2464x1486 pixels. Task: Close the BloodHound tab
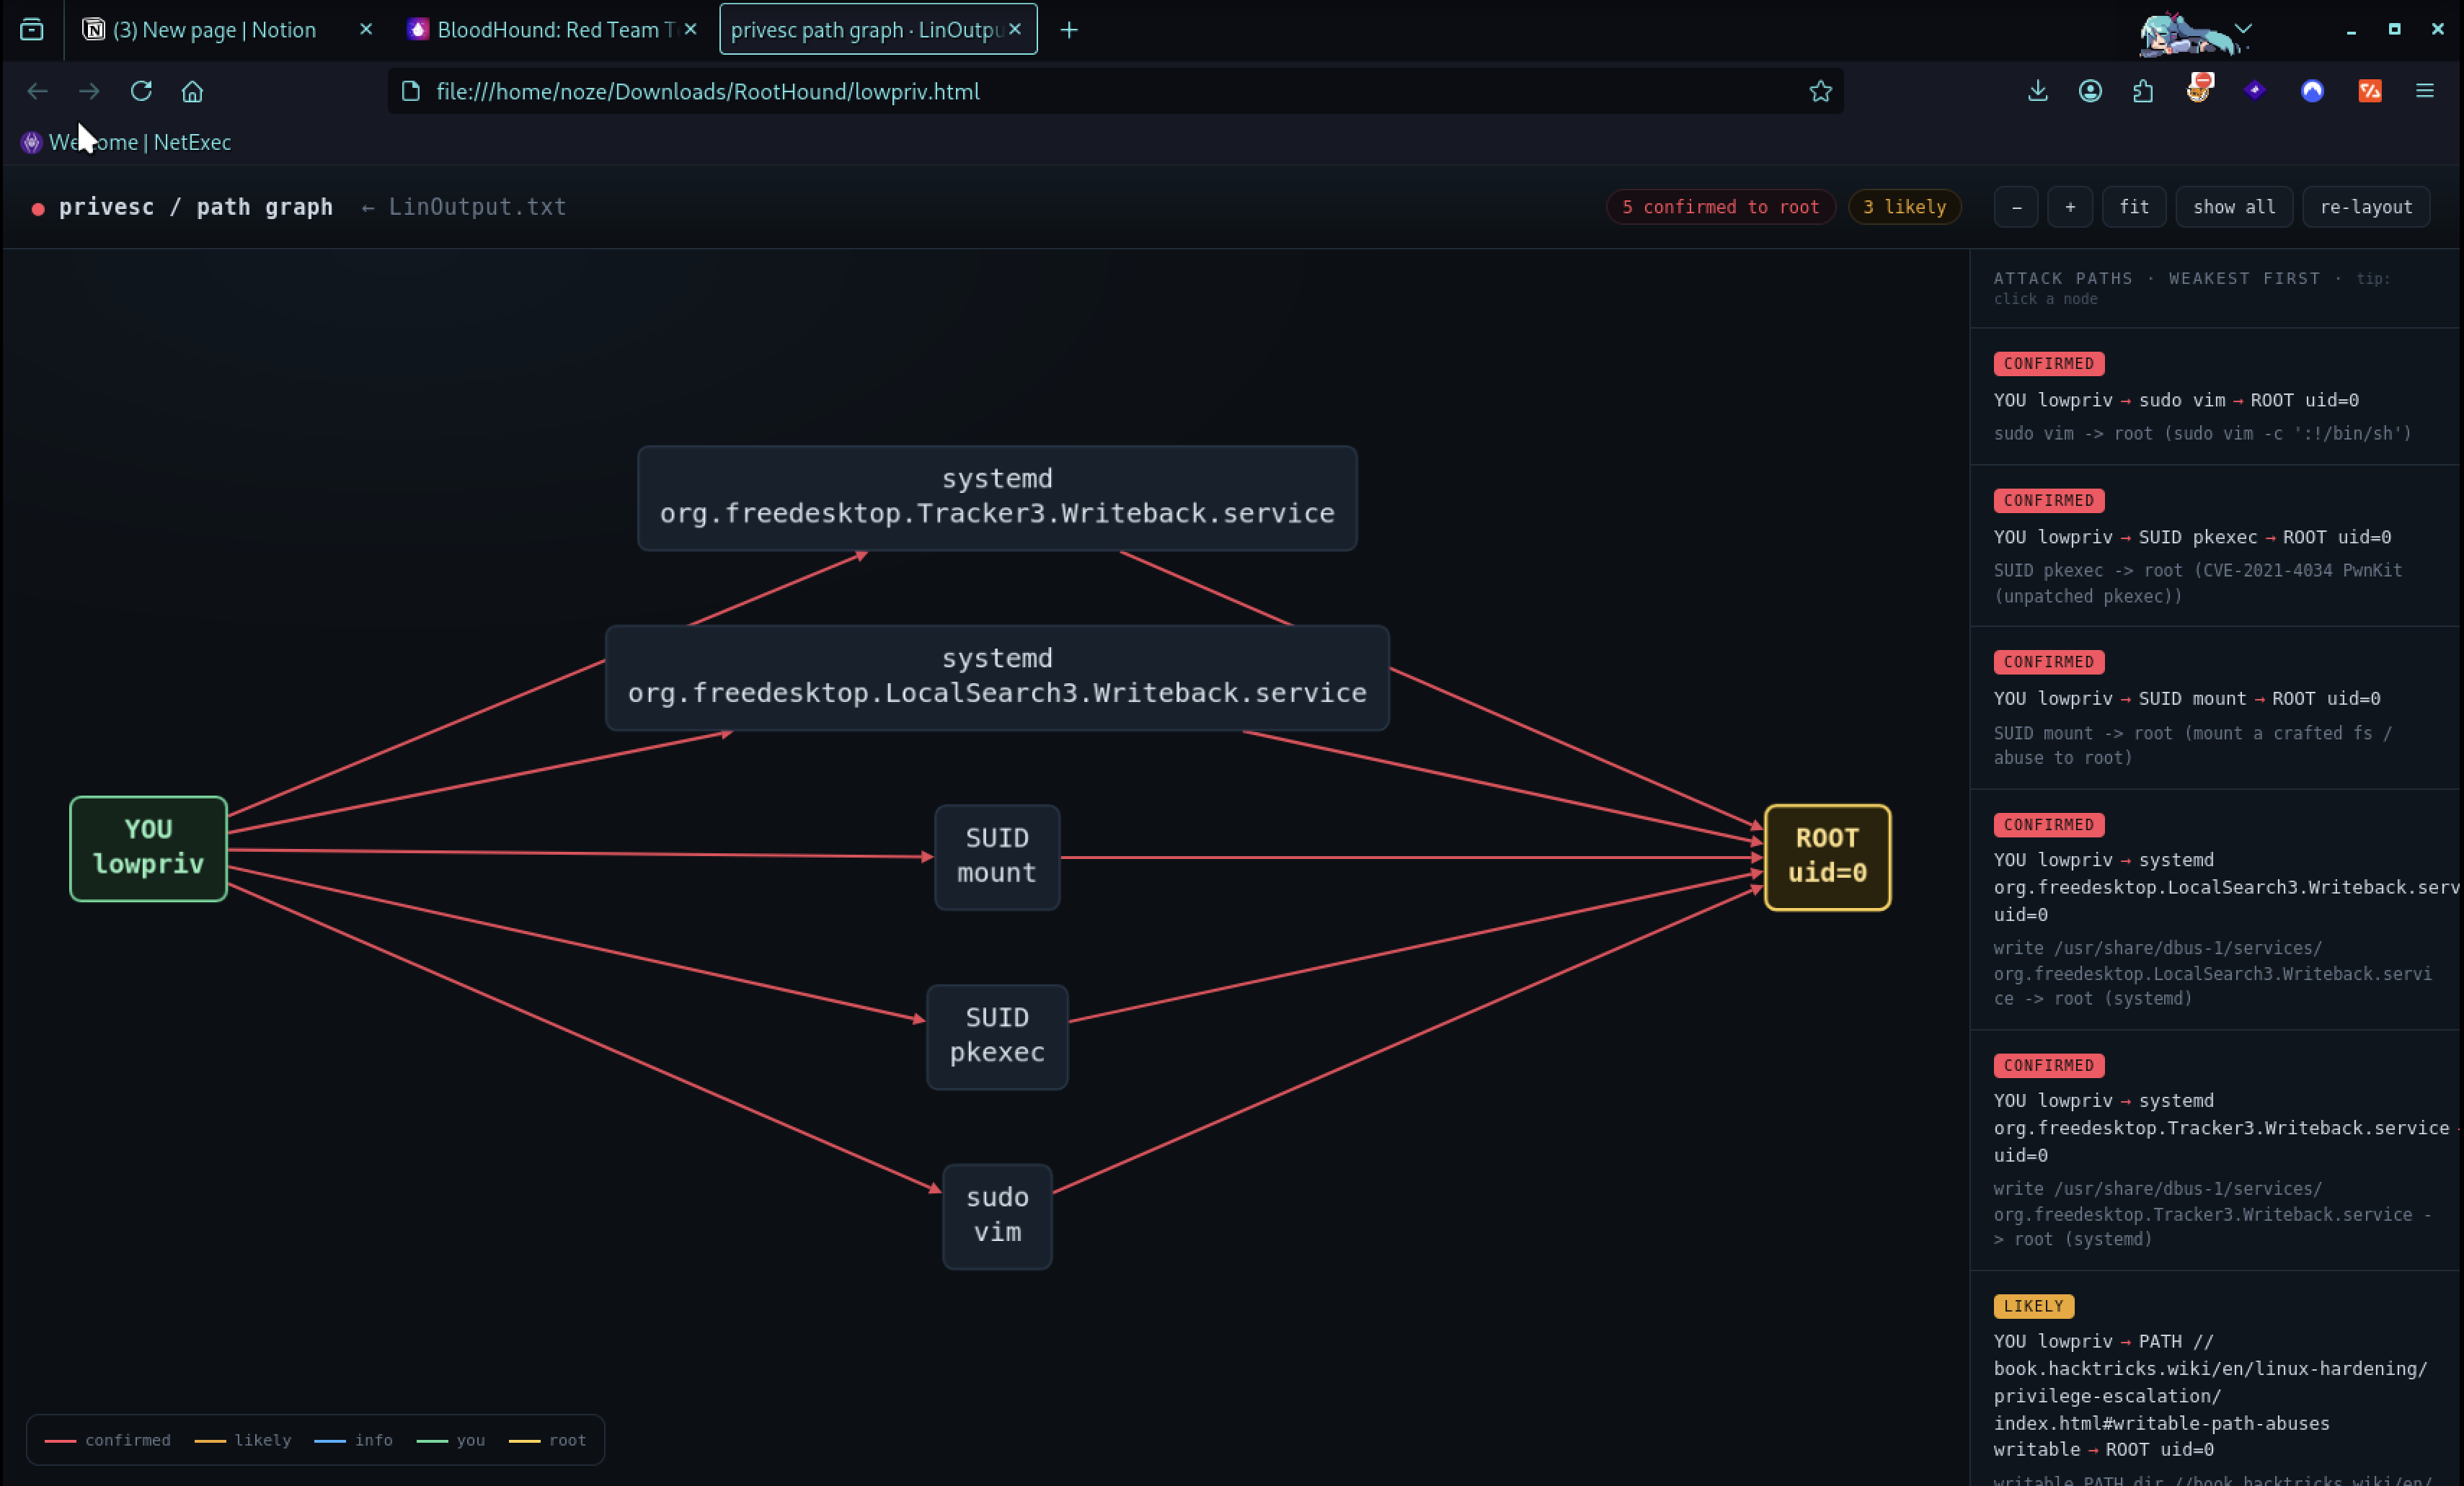point(690,29)
